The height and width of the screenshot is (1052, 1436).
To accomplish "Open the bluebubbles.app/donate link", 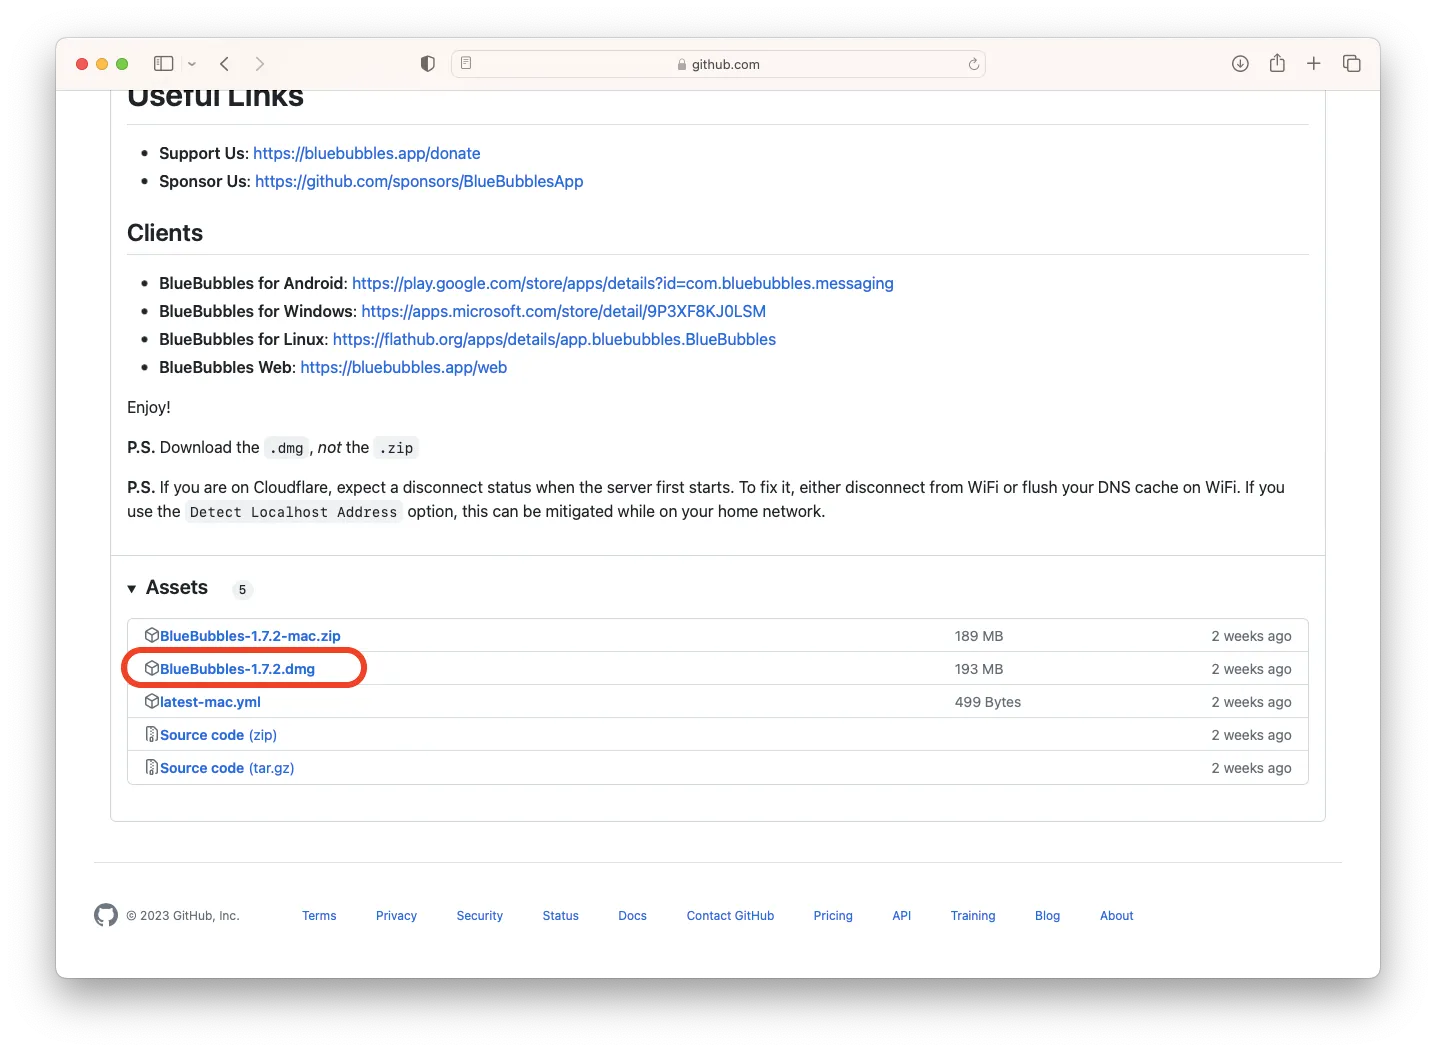I will tap(367, 153).
